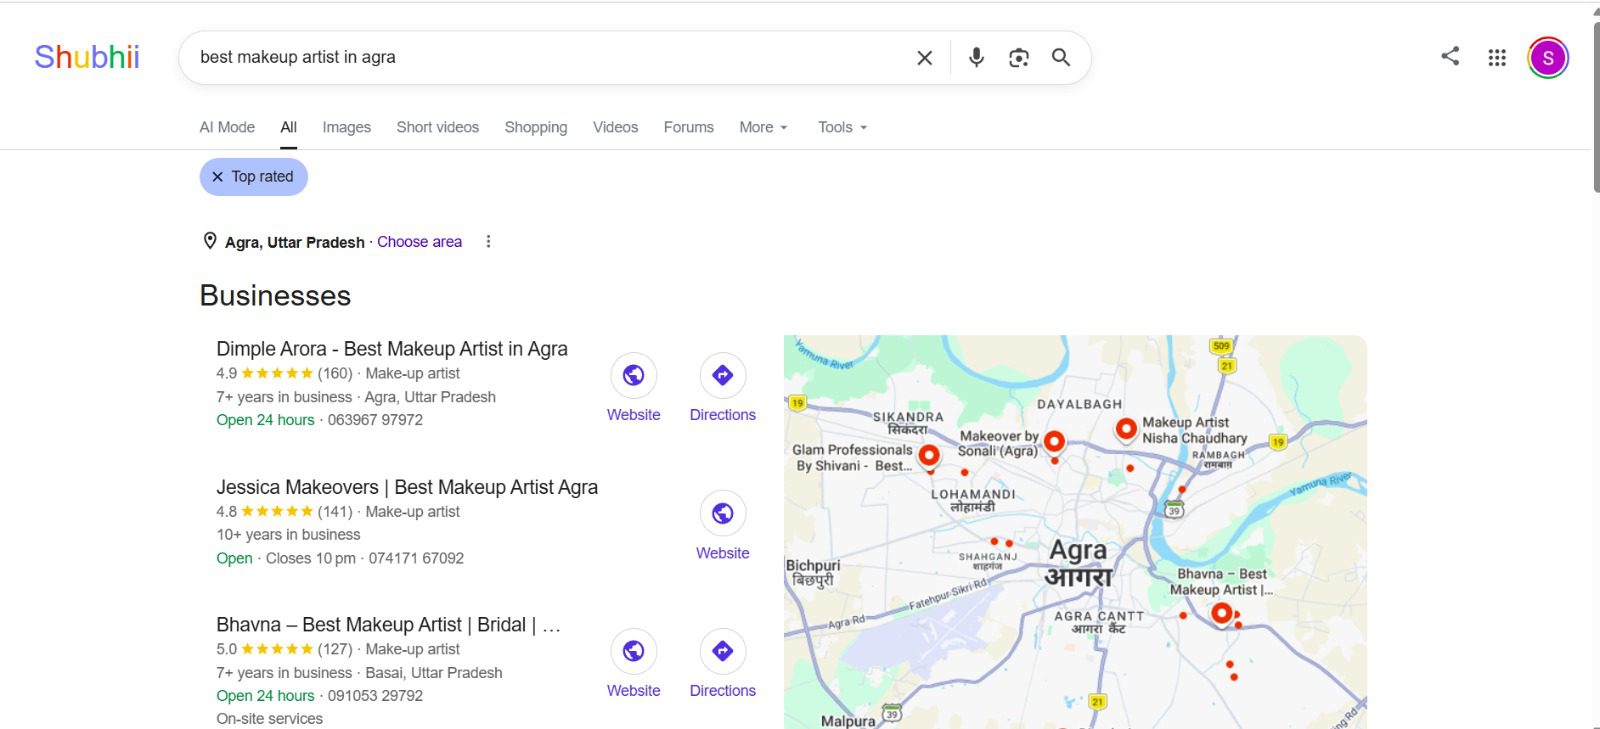Open the Videos tab

[615, 127]
